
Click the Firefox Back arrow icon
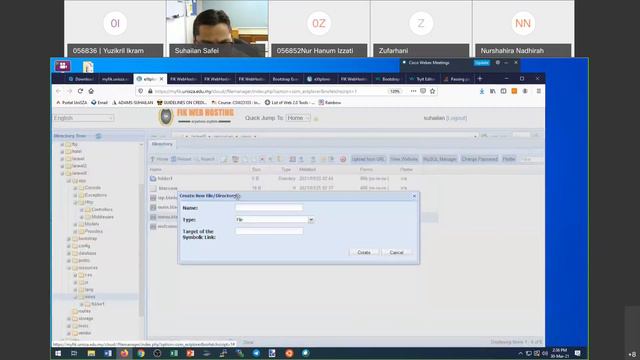(59, 91)
